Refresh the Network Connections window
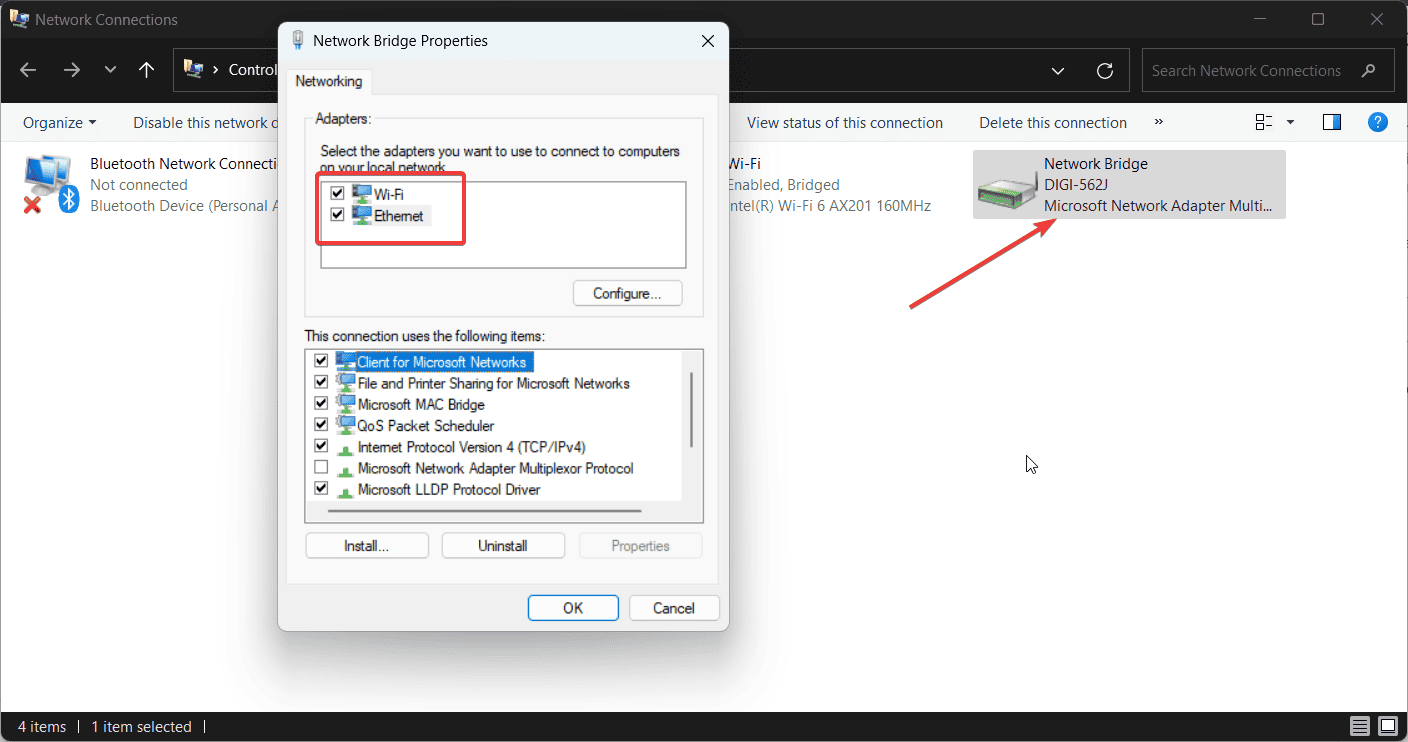The width and height of the screenshot is (1408, 742). 1105,70
